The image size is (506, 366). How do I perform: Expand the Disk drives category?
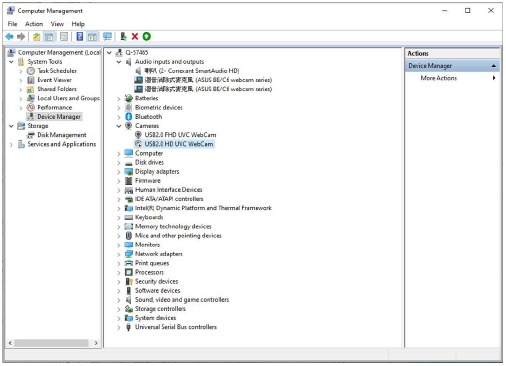click(x=119, y=163)
